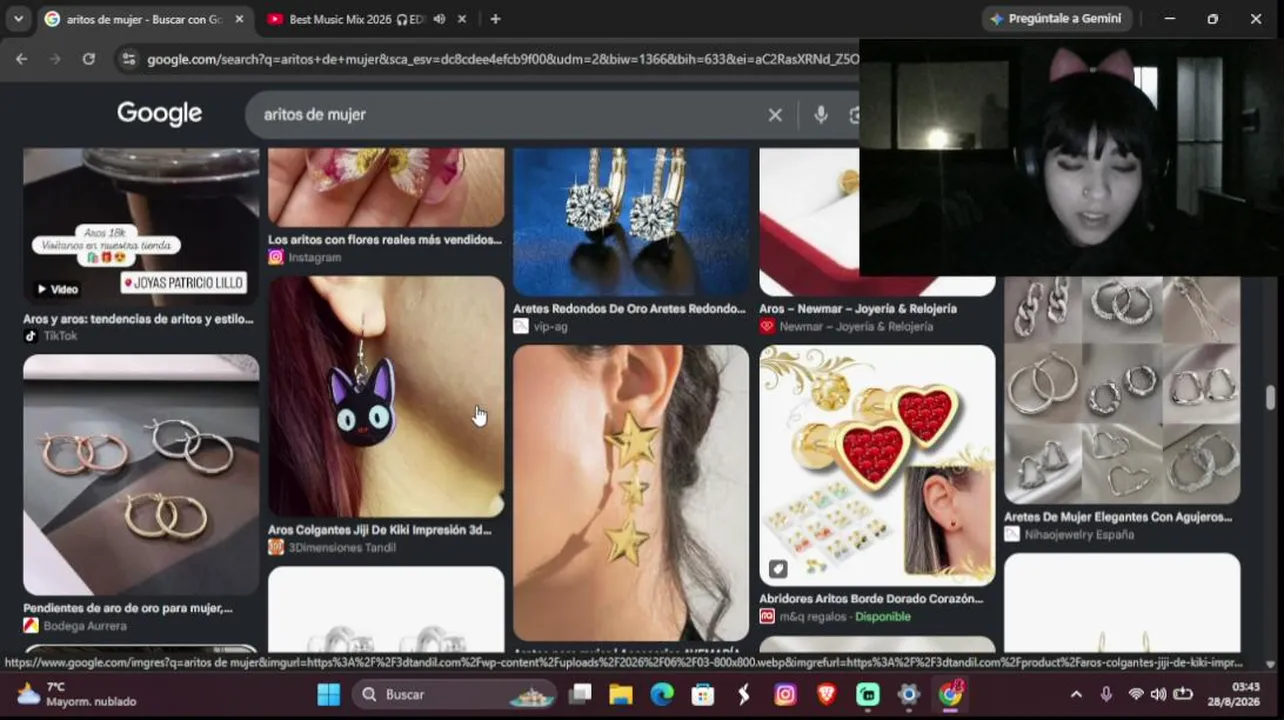1284x720 pixels.
Task: Open 'Los aritos con flores reales' result title
Action: pyautogui.click(x=385, y=240)
